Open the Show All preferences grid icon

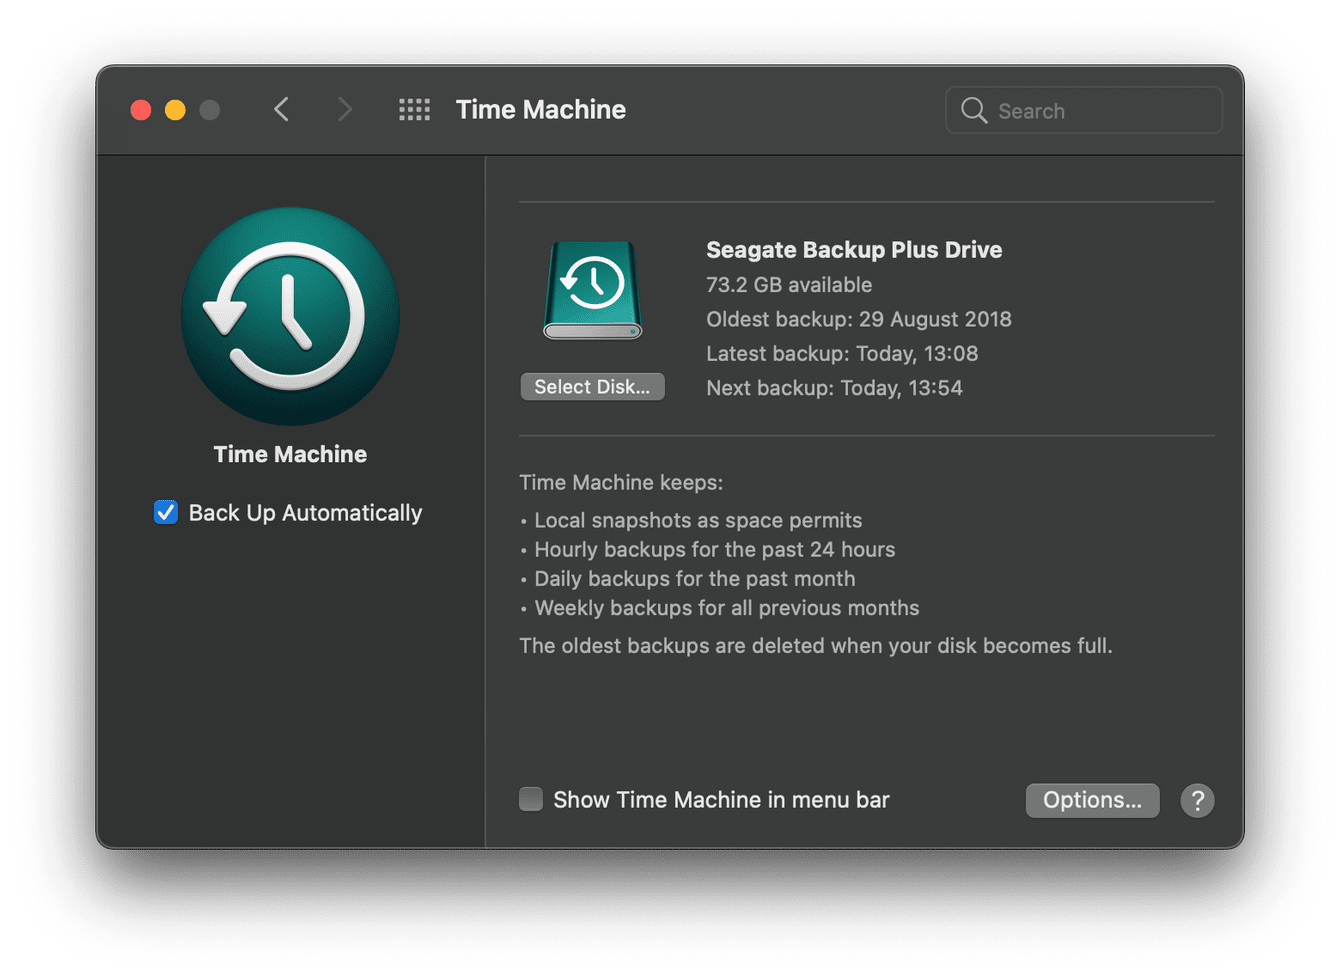(414, 110)
